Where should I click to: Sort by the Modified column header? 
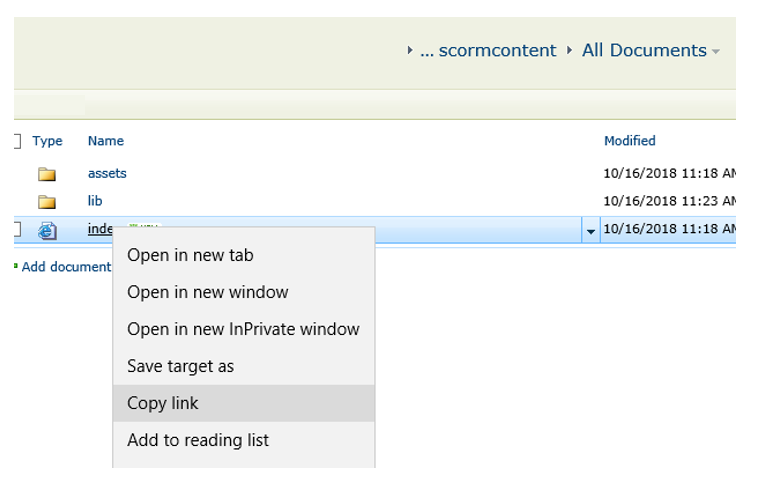tap(629, 141)
